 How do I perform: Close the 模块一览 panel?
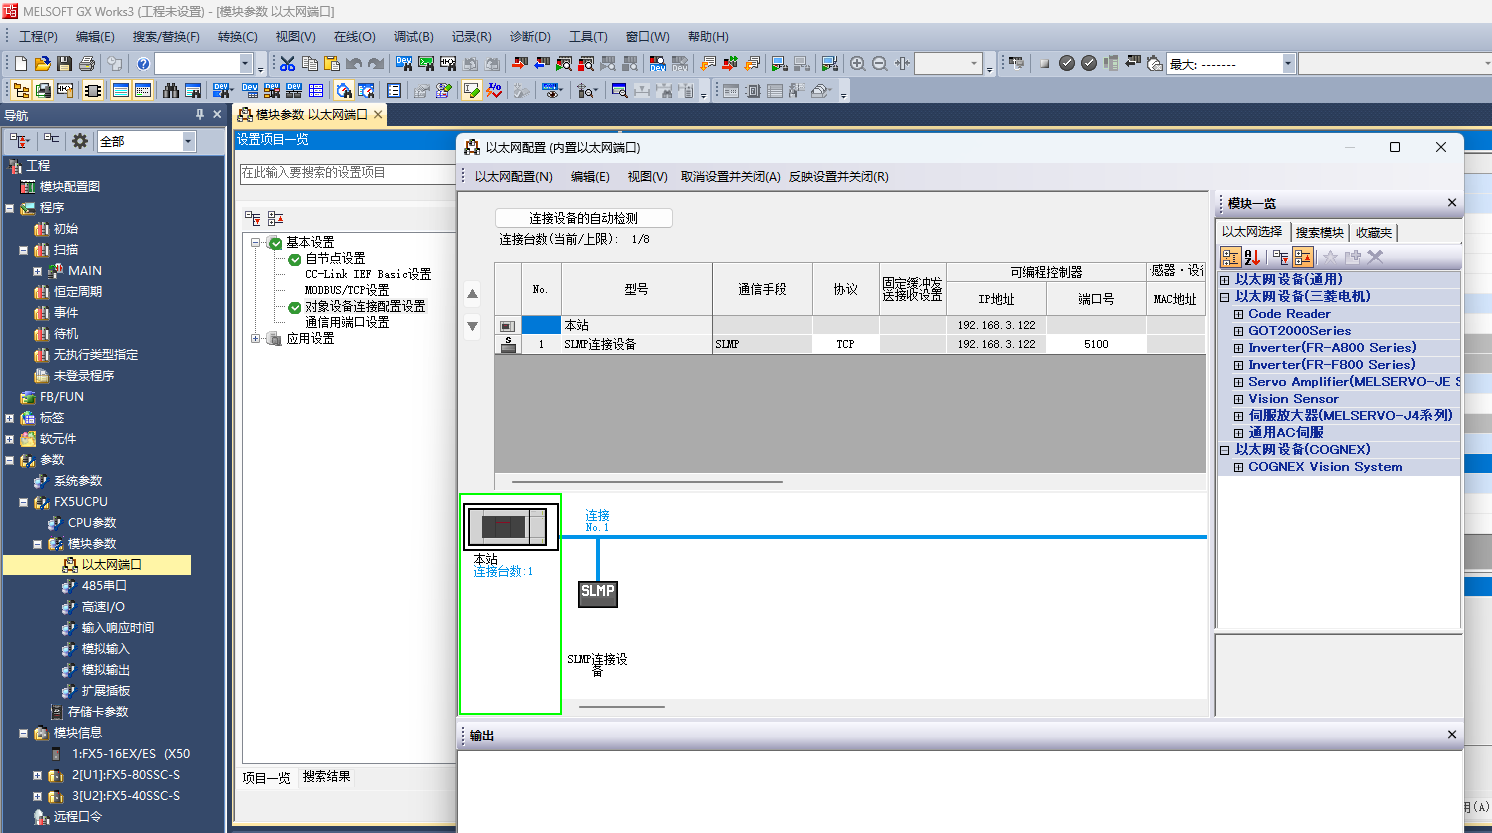[1452, 203]
